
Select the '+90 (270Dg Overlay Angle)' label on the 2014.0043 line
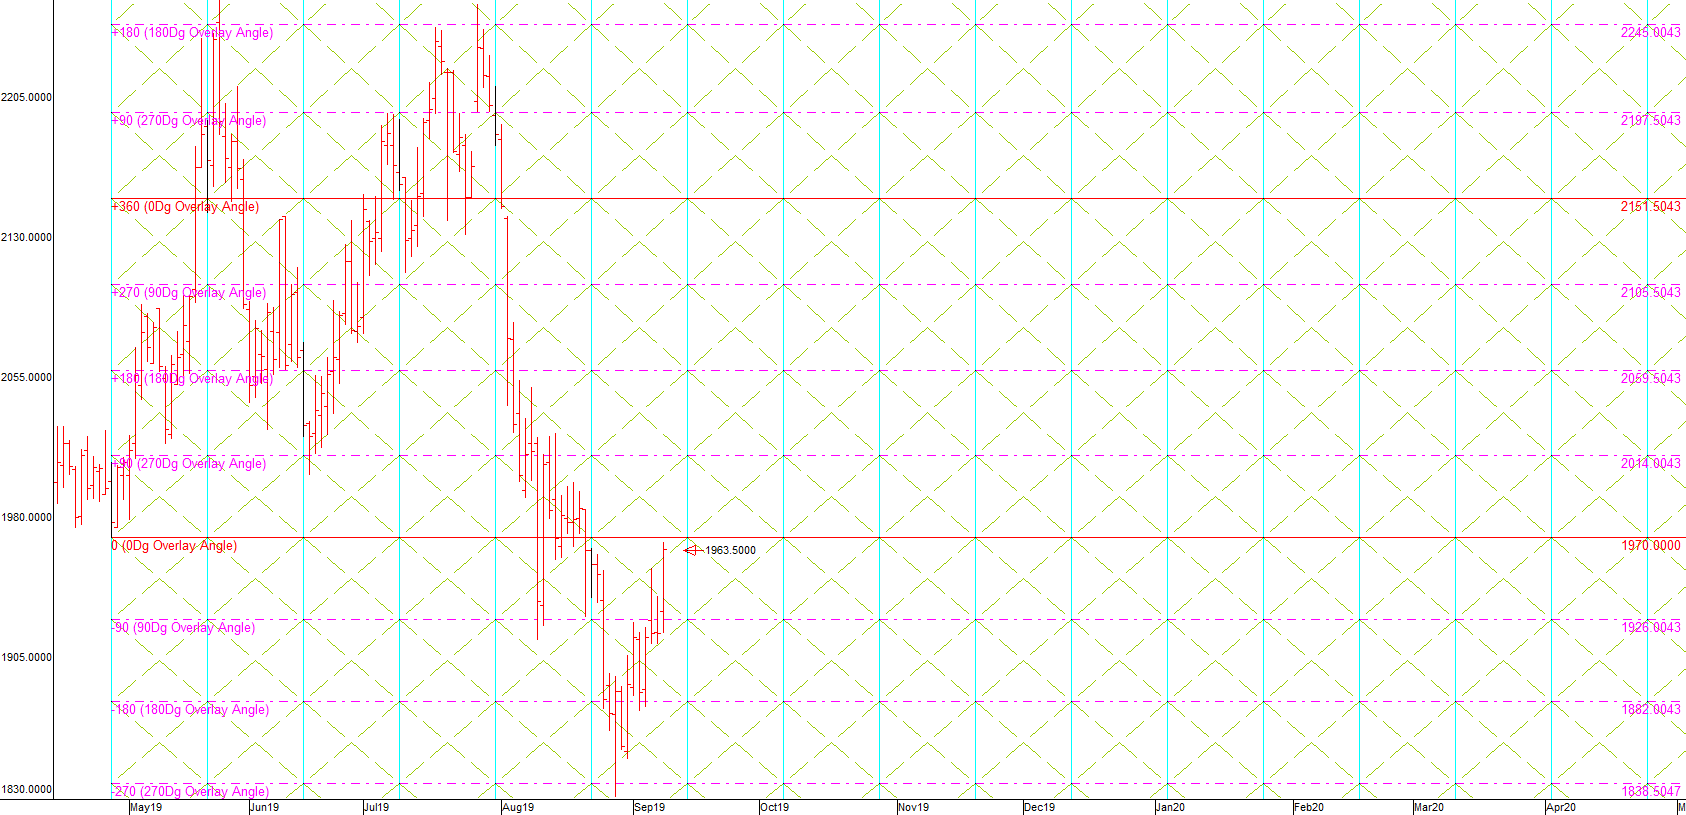pyautogui.click(x=189, y=464)
